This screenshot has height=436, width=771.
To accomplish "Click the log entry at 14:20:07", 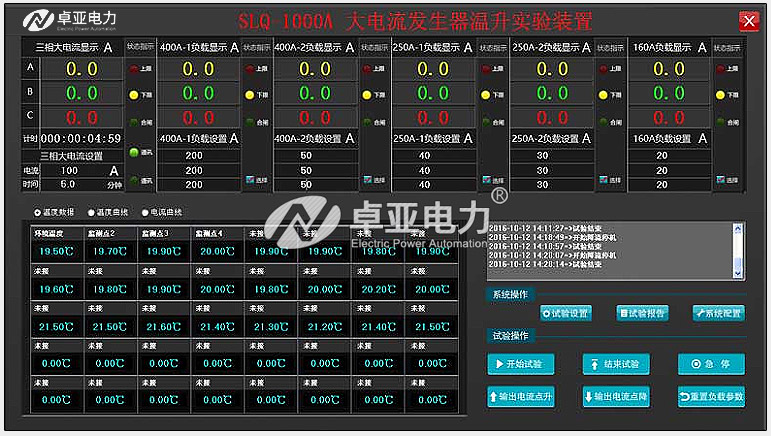I will point(552,256).
